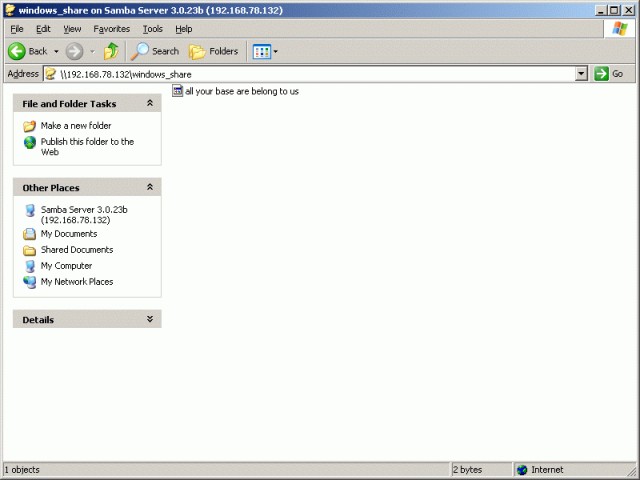640x480 pixels.
Task: Click the My Documents folder icon
Action: (29, 234)
